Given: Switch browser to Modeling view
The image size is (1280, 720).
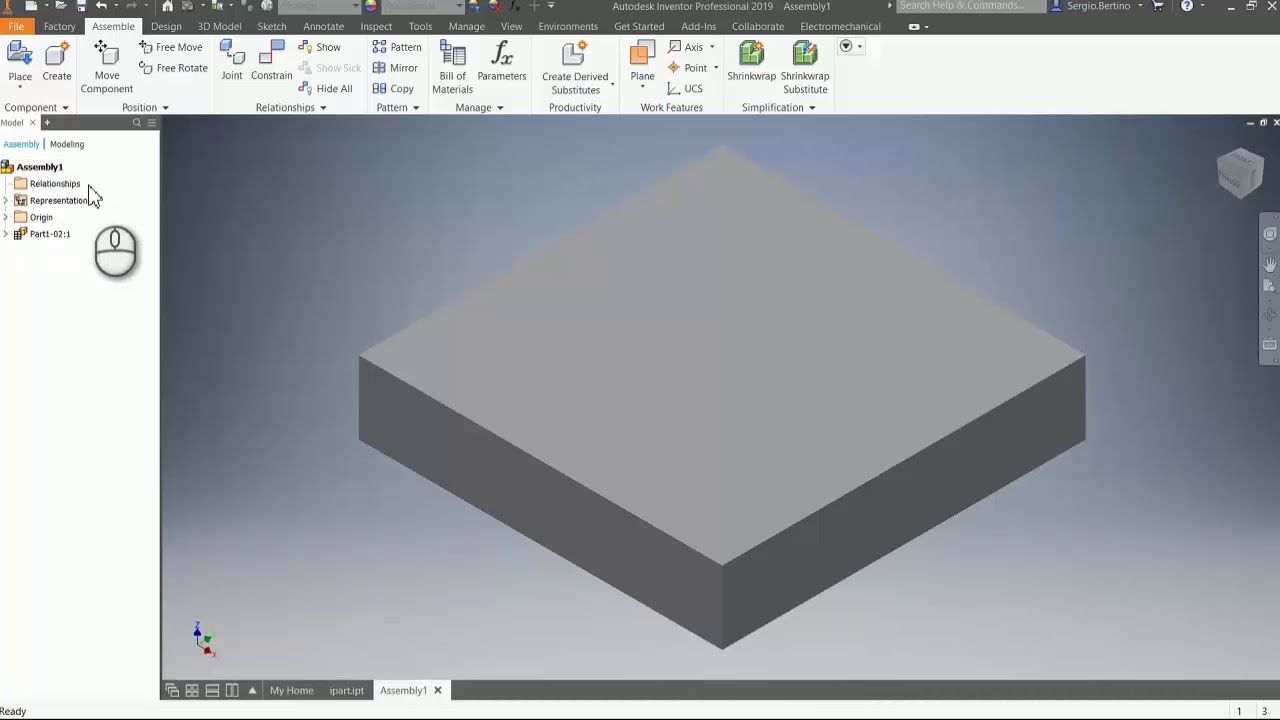Looking at the screenshot, I should 67,145.
